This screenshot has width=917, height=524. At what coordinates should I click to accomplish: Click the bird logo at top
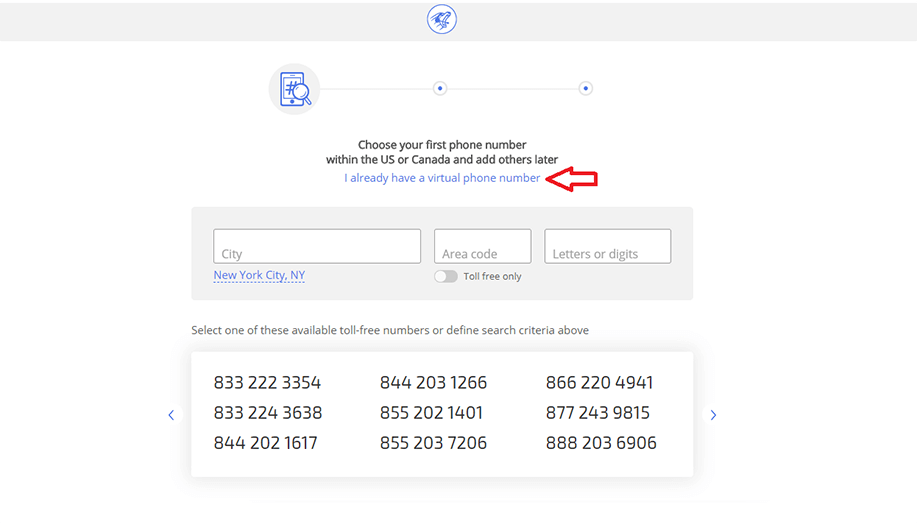(442, 19)
